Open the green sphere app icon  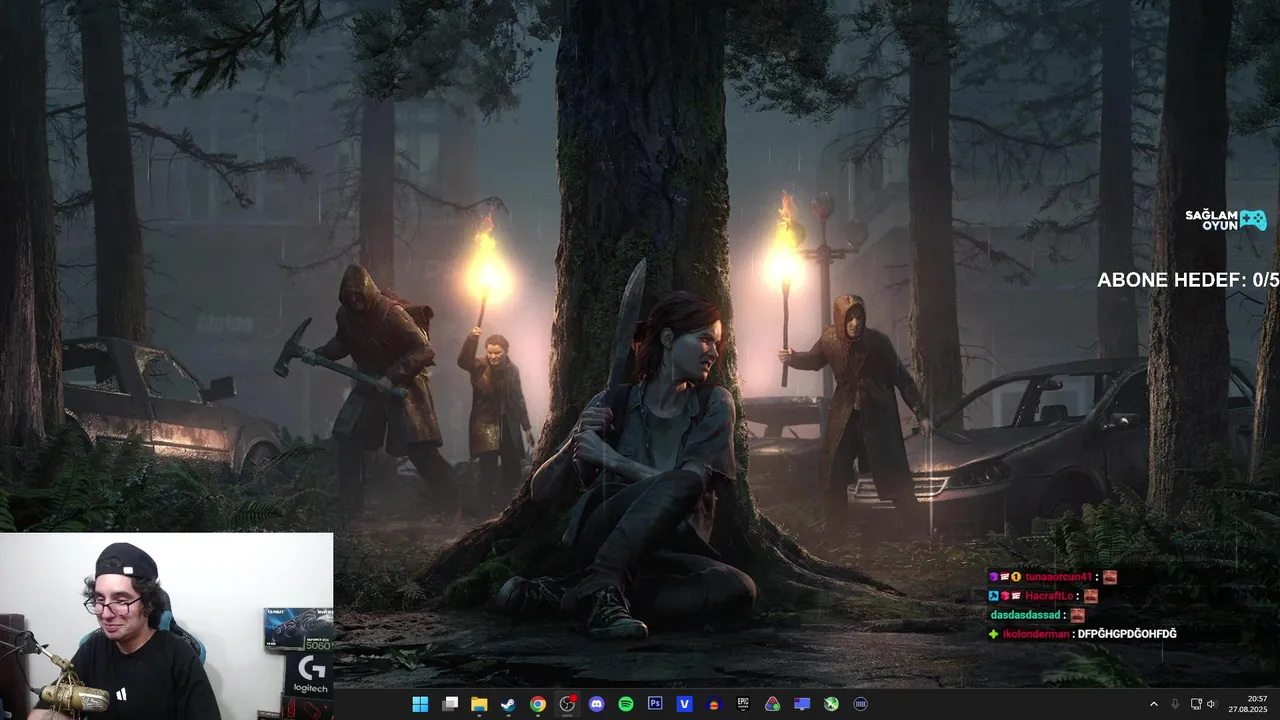tap(831, 704)
